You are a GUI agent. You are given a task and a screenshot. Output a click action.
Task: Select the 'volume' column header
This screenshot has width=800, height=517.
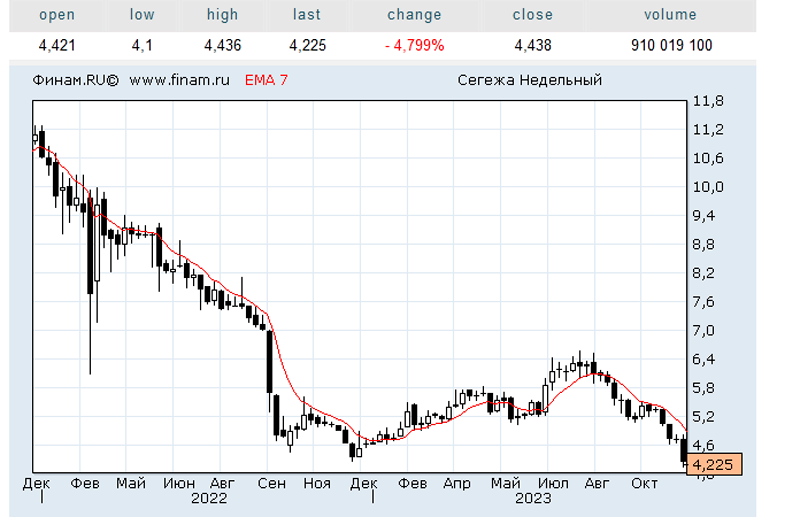coord(671,15)
